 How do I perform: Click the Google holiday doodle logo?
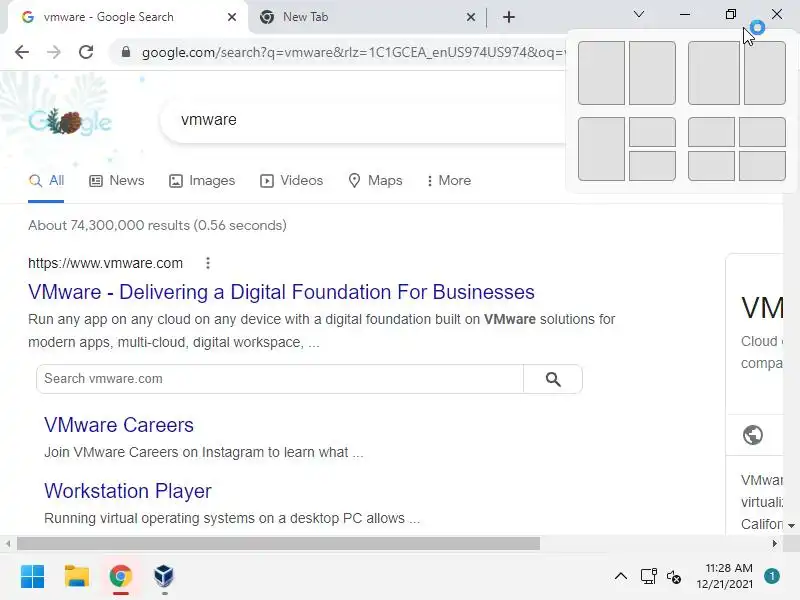pos(70,121)
